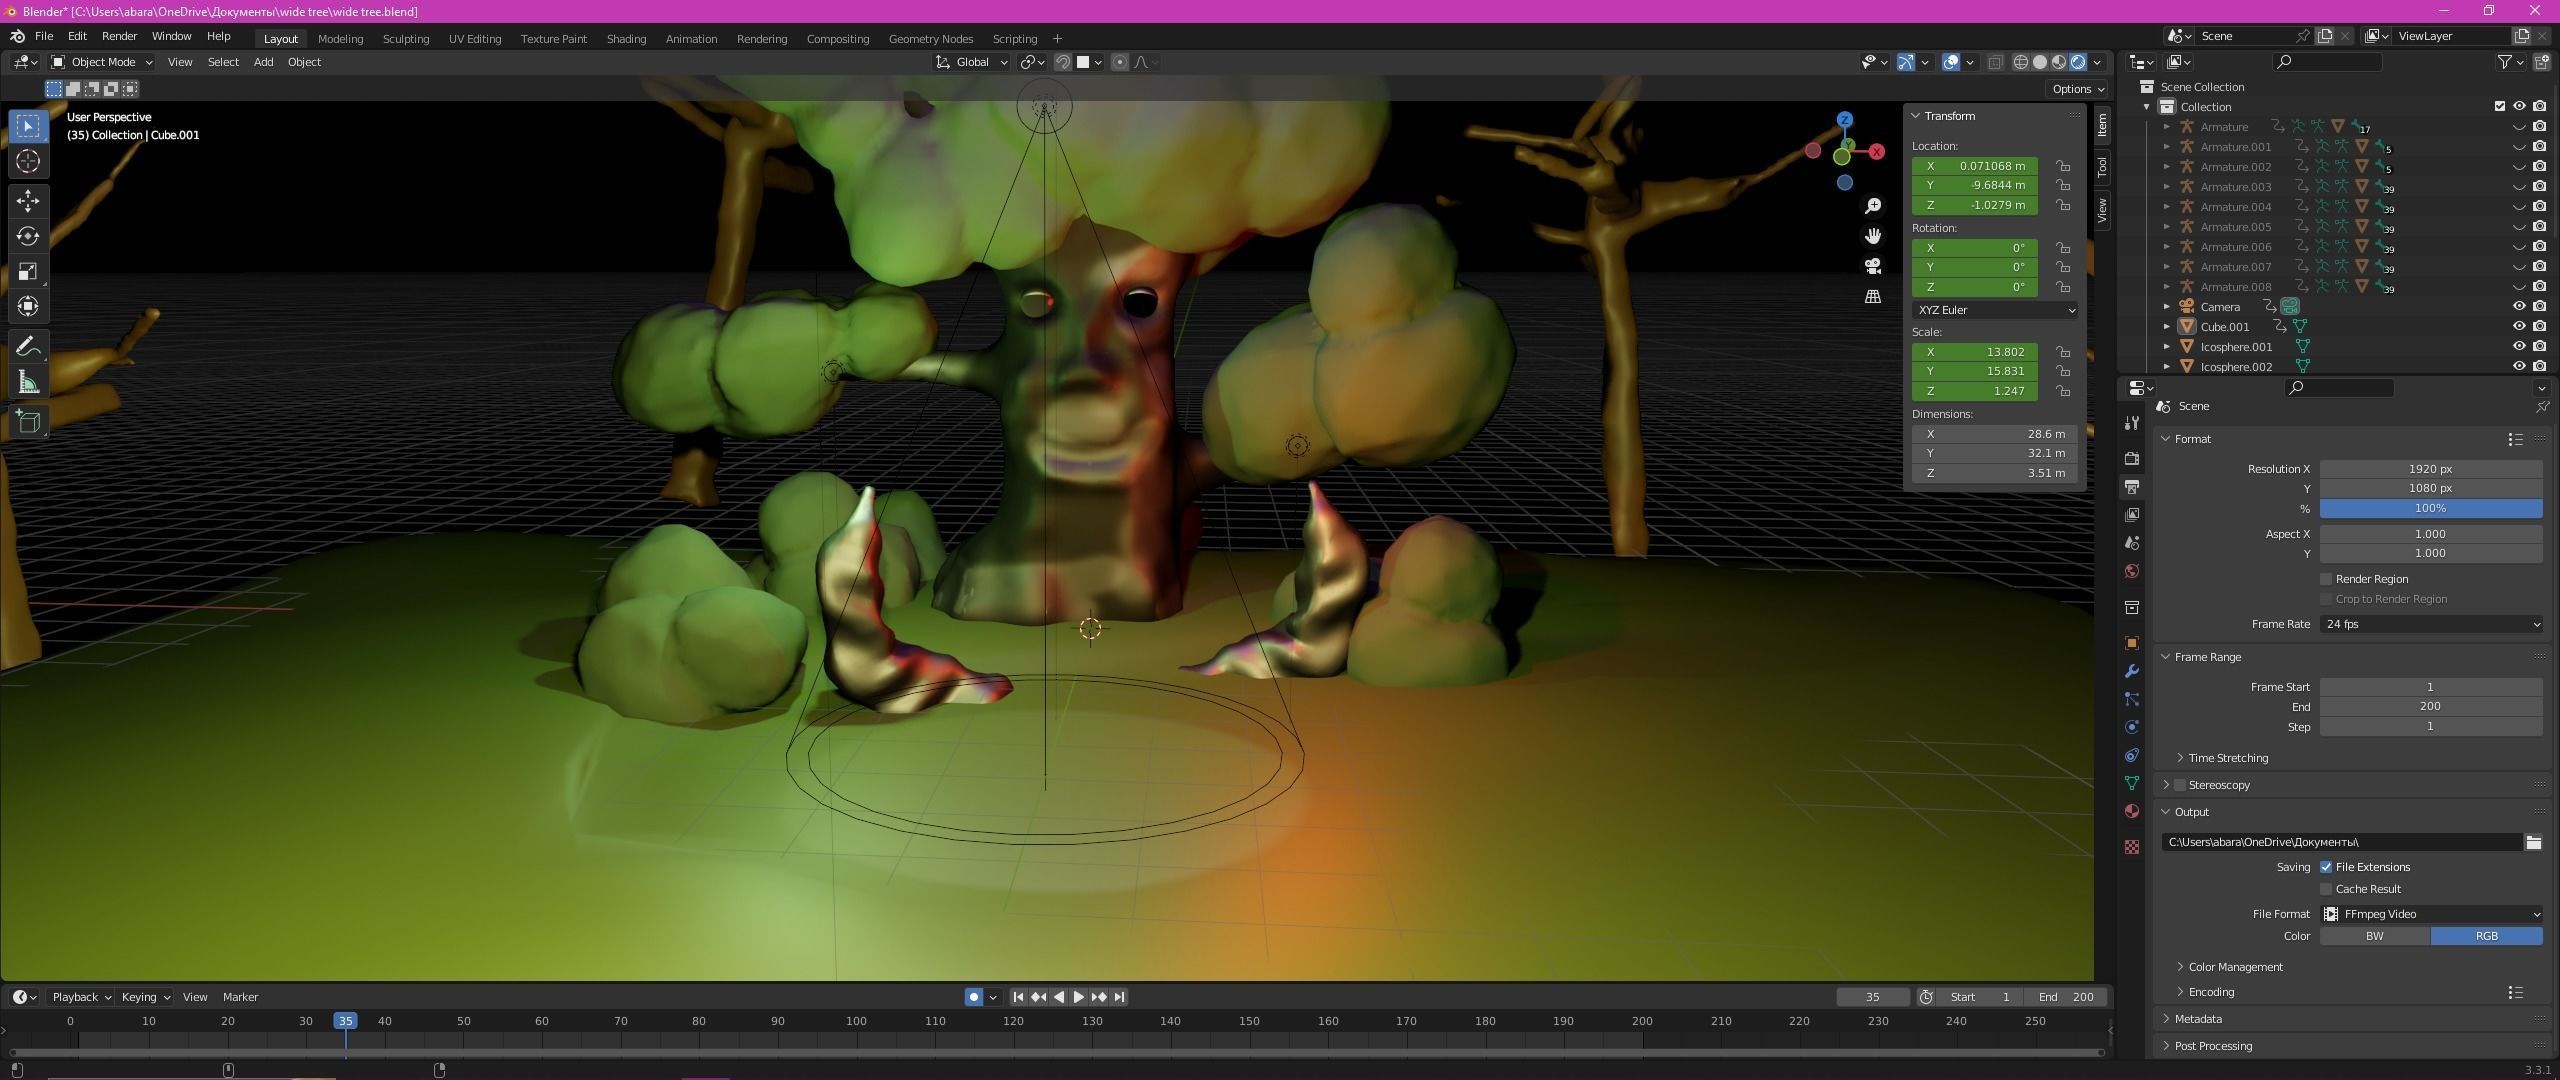Screen dimensions: 2560x1080
Task: Open the Frame Rate 24 fps dropdown
Action: pos(2431,624)
